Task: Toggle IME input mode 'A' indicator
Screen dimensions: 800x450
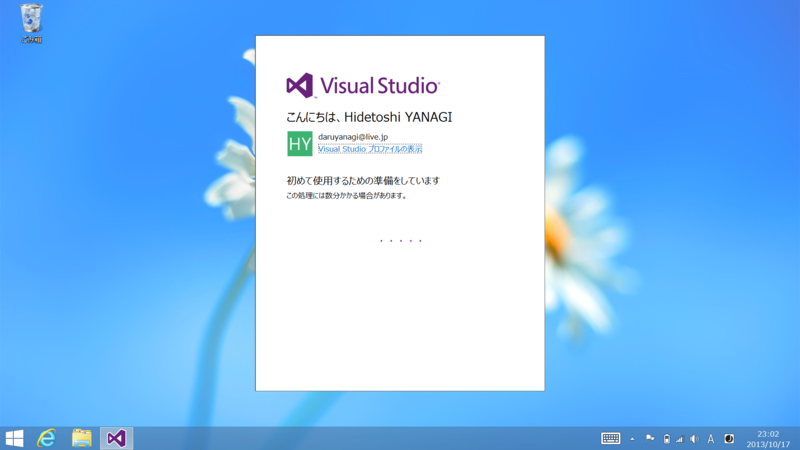Action: (x=711, y=439)
